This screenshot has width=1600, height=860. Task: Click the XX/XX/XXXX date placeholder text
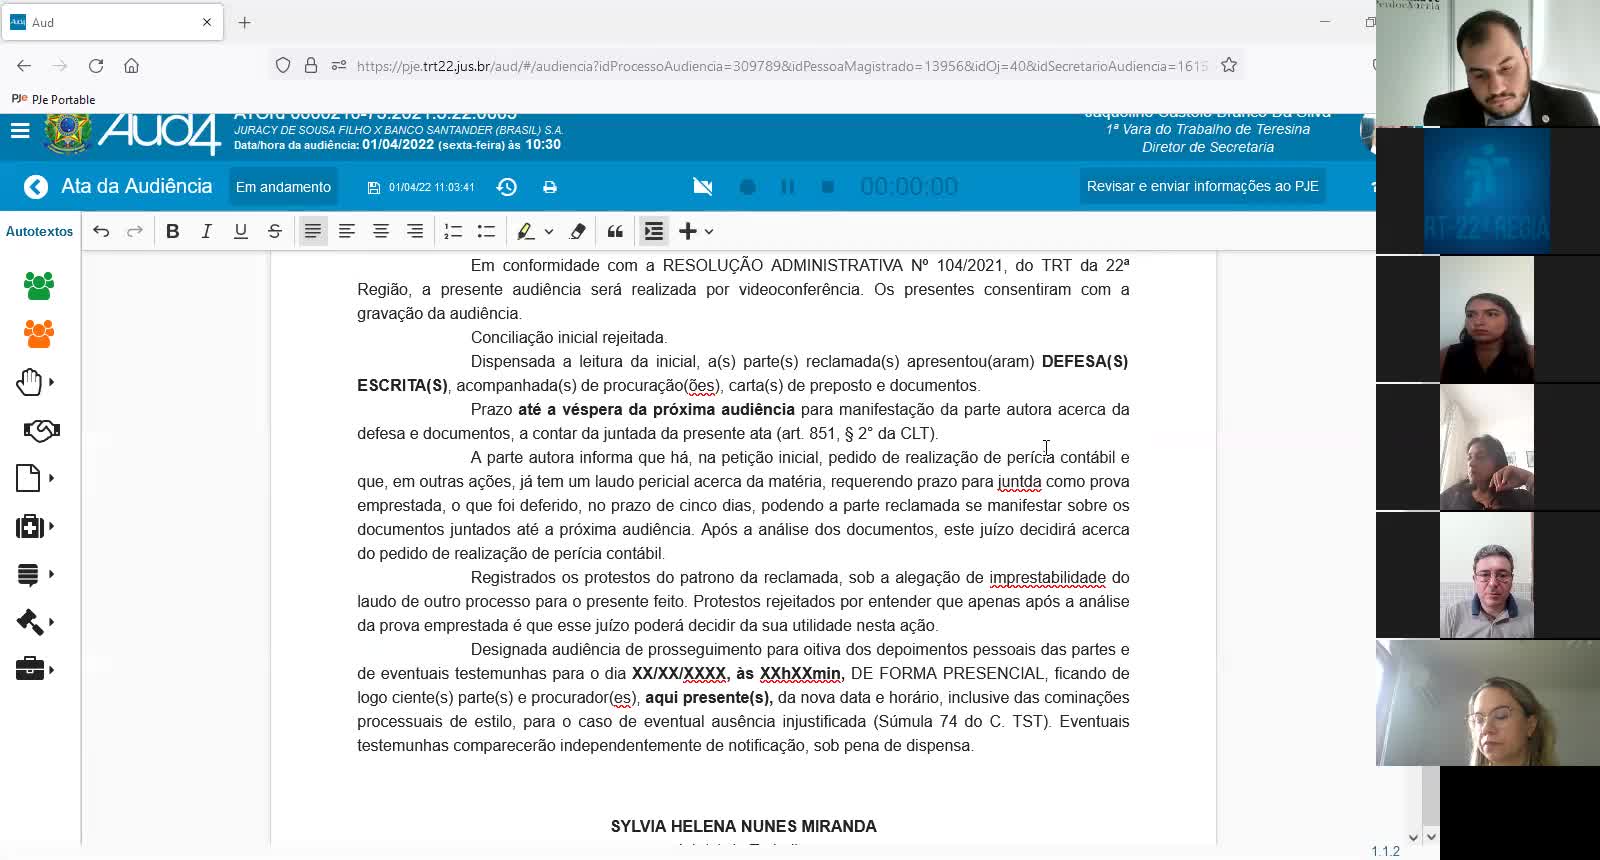[679, 673]
